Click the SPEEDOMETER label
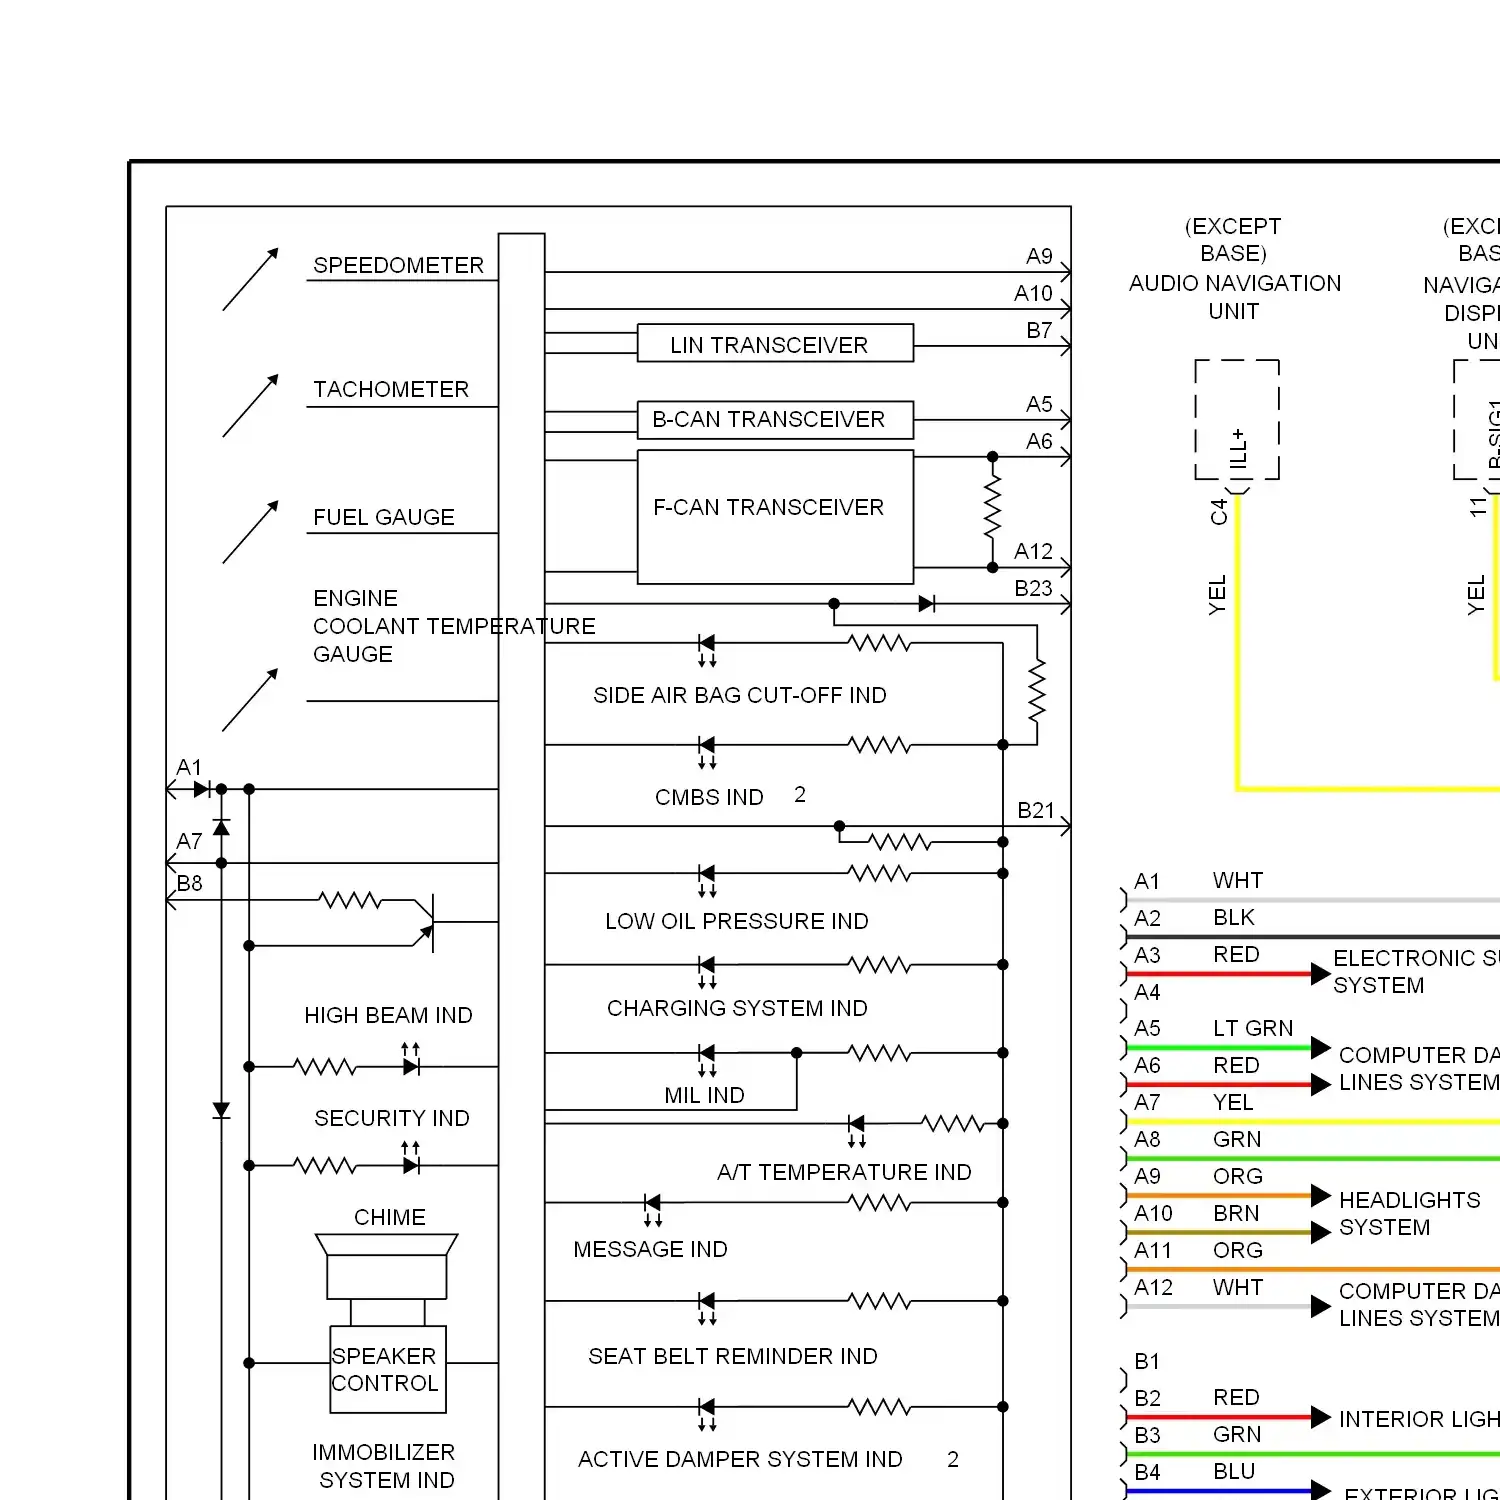This screenshot has width=1500, height=1500. click(398, 265)
